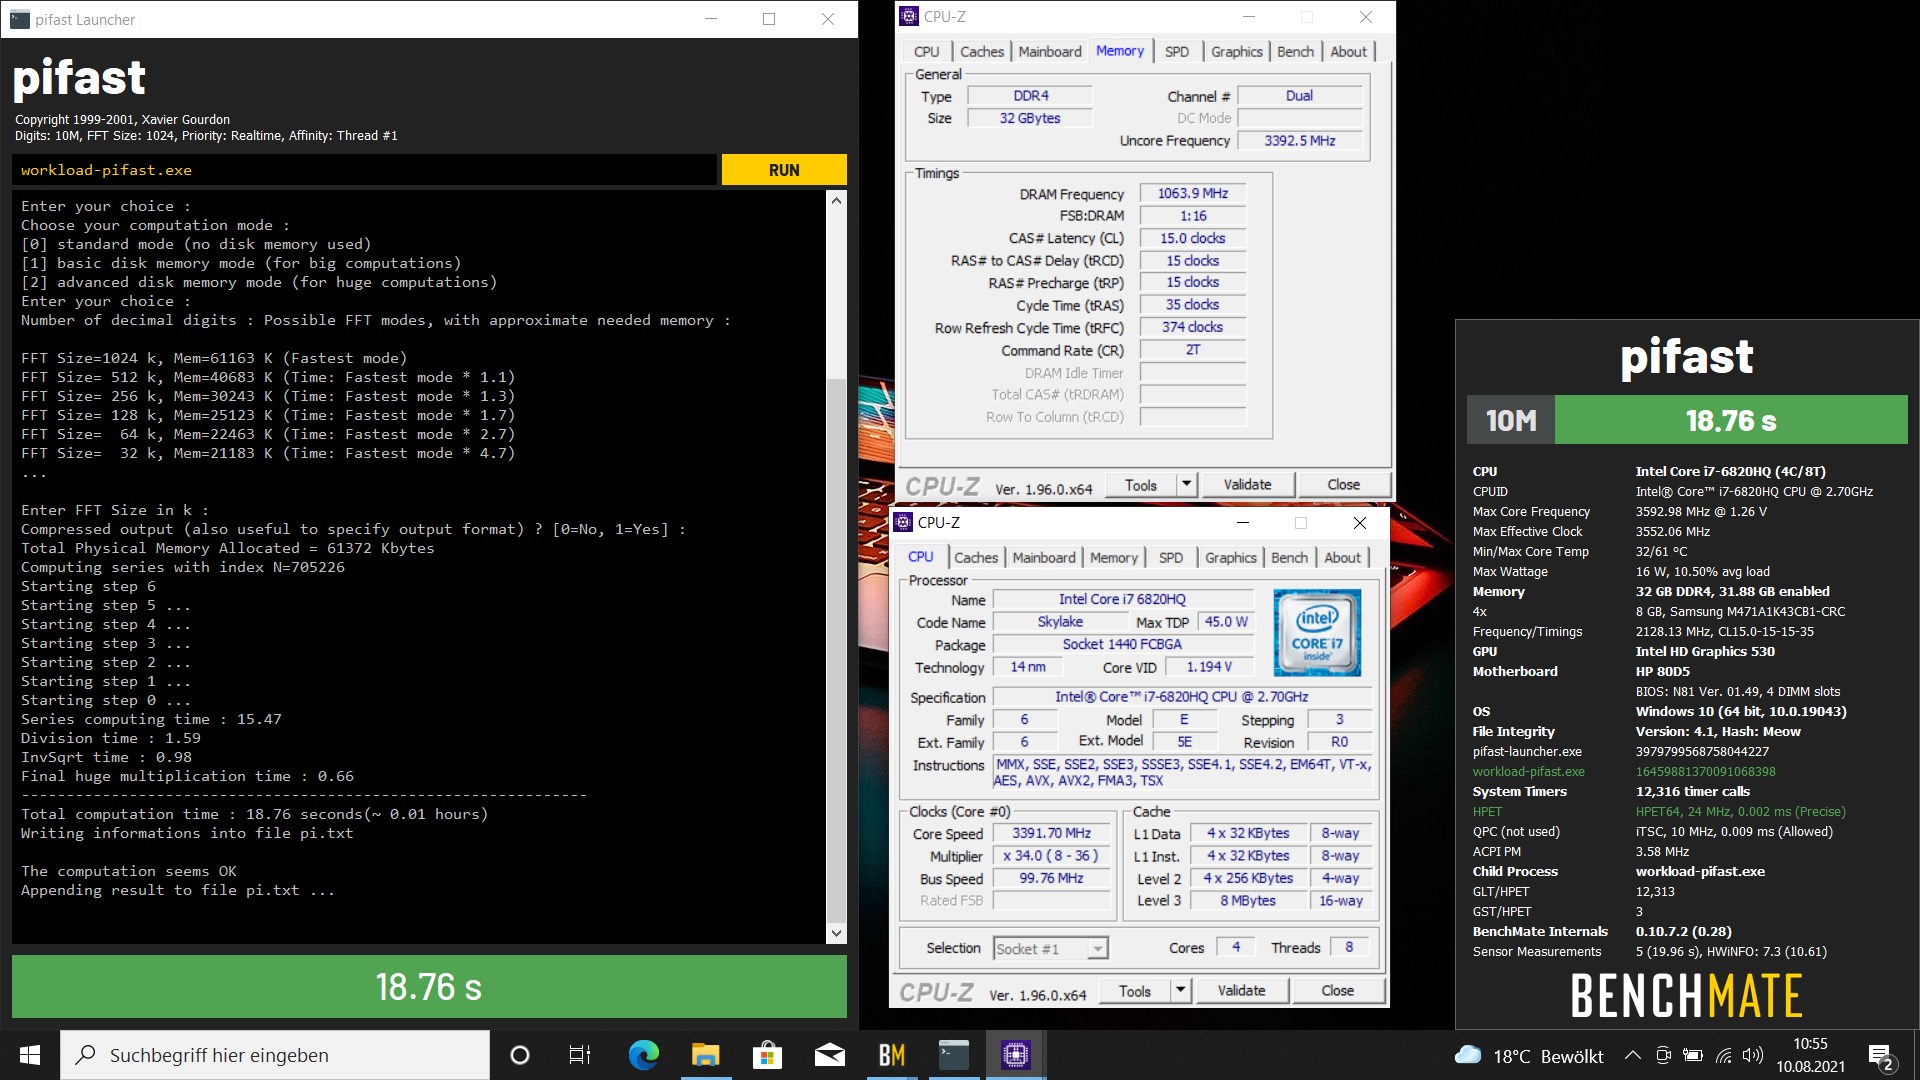Select SPD tab in upper CPU-Z window
The height and width of the screenshot is (1080, 1920).
pos(1177,52)
